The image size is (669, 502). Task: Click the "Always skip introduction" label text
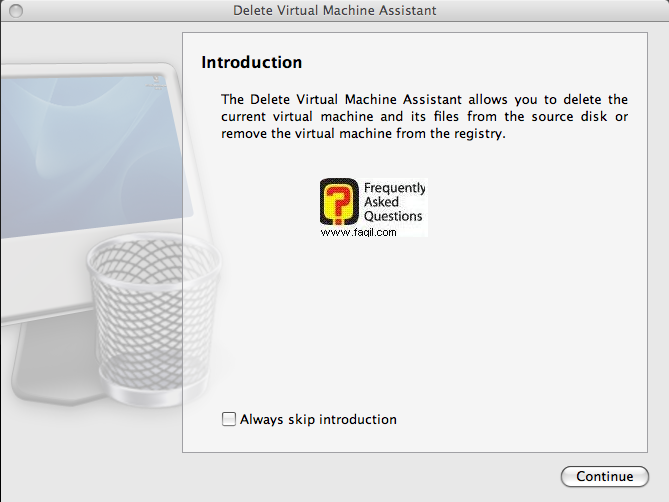point(318,419)
